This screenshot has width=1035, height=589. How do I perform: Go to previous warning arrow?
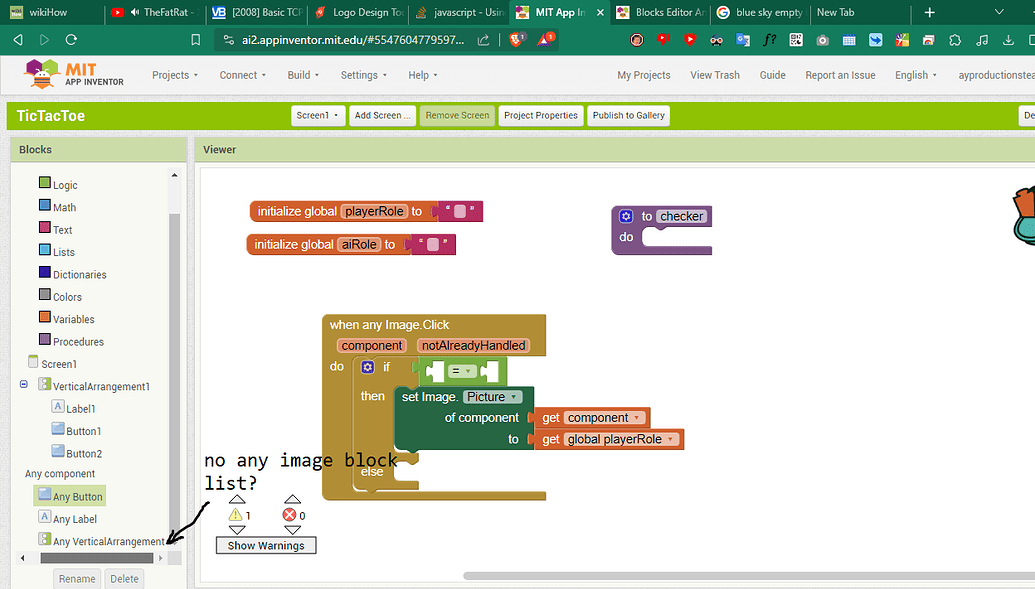237,500
